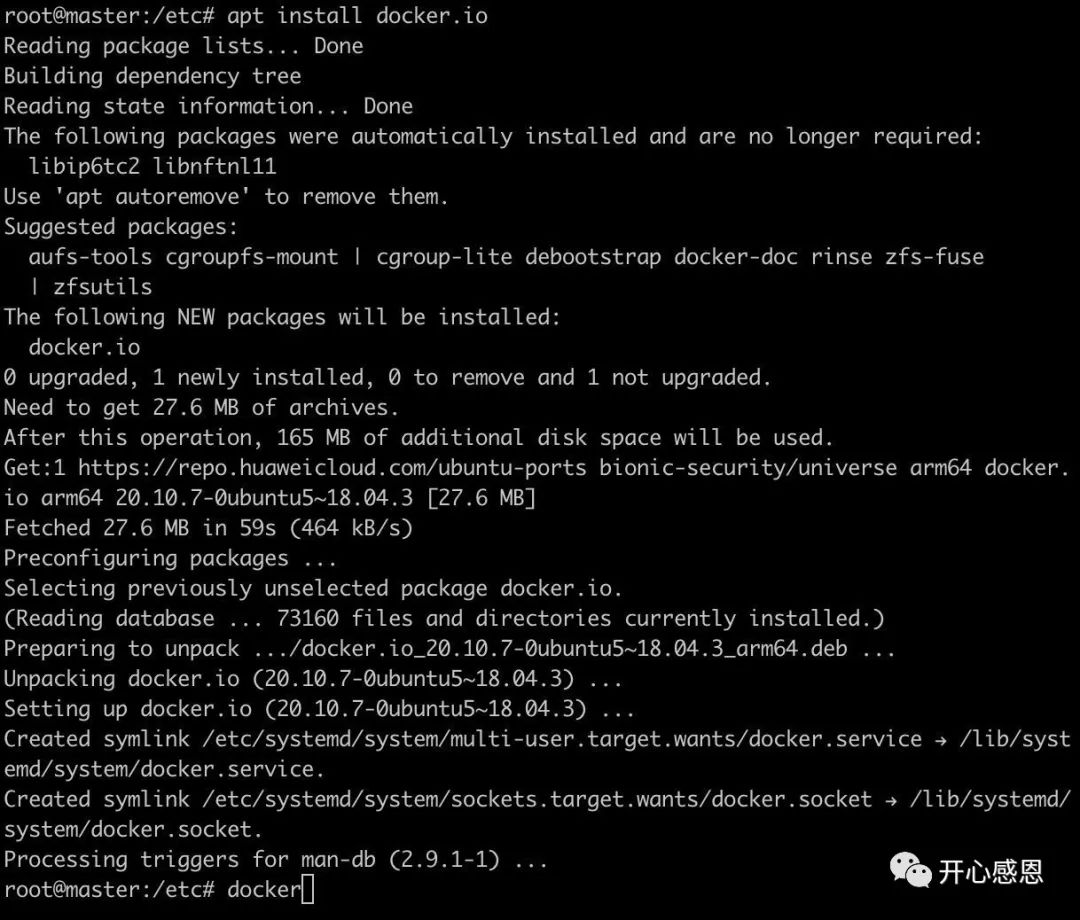Click the WeChat logo watermark icon
The height and width of the screenshot is (920, 1080).
pos(911,870)
